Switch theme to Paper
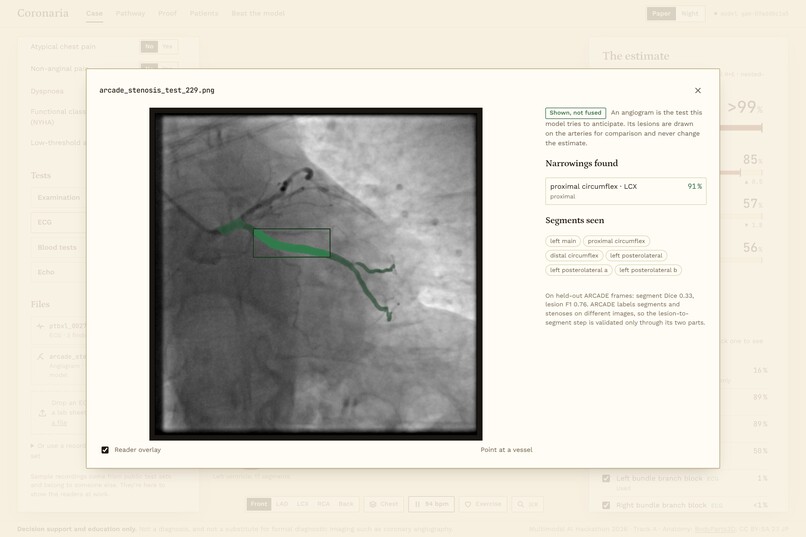The height and width of the screenshot is (537, 806). tap(661, 13)
